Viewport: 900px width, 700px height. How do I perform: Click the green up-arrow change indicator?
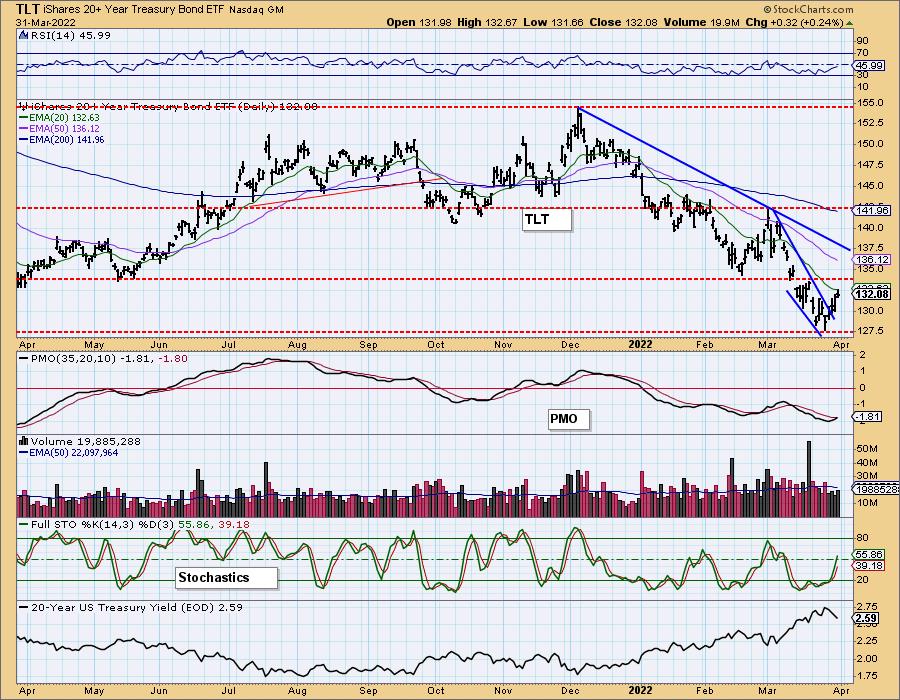pos(849,23)
